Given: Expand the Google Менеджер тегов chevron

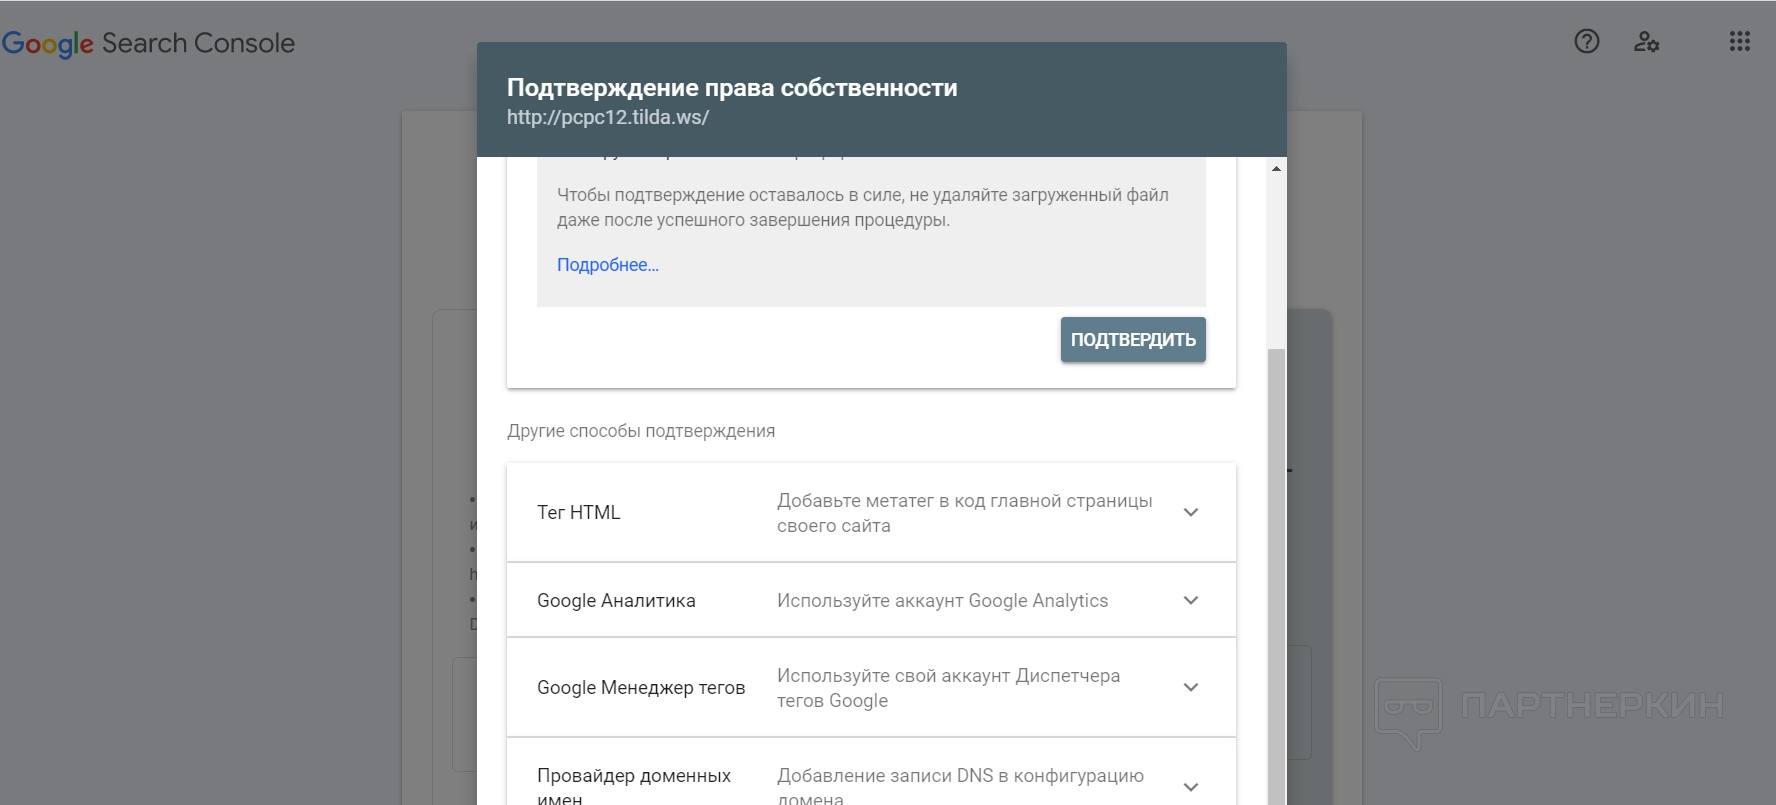Looking at the screenshot, I should point(1191,687).
